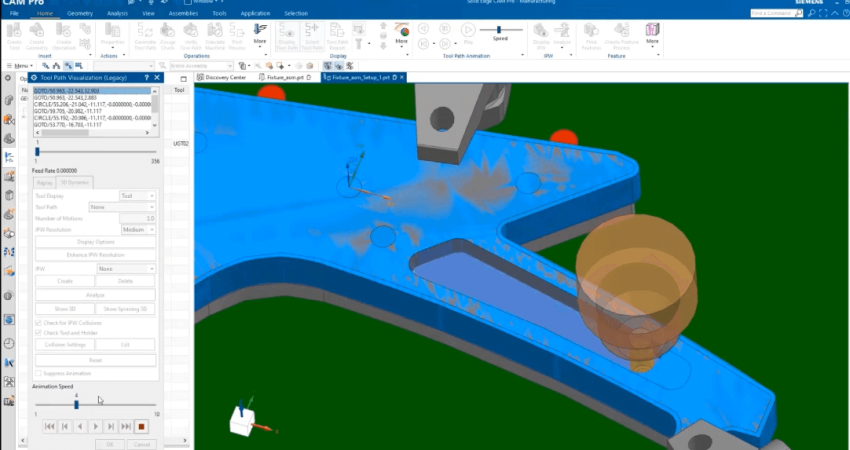Click the view orientation triad cube
This screenshot has height=450, width=850.
242,422
